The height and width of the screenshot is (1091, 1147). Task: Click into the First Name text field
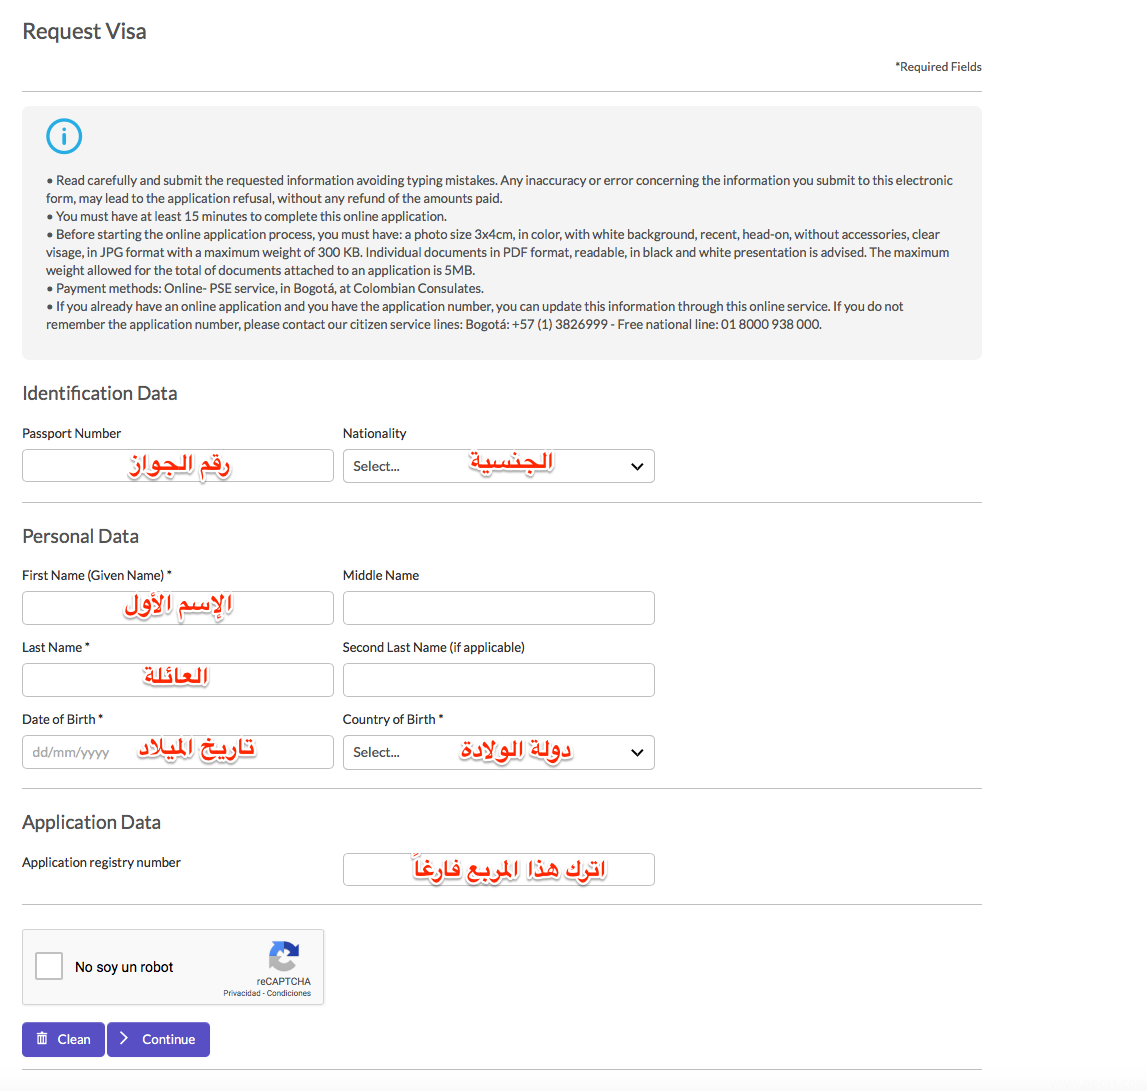tap(177, 608)
